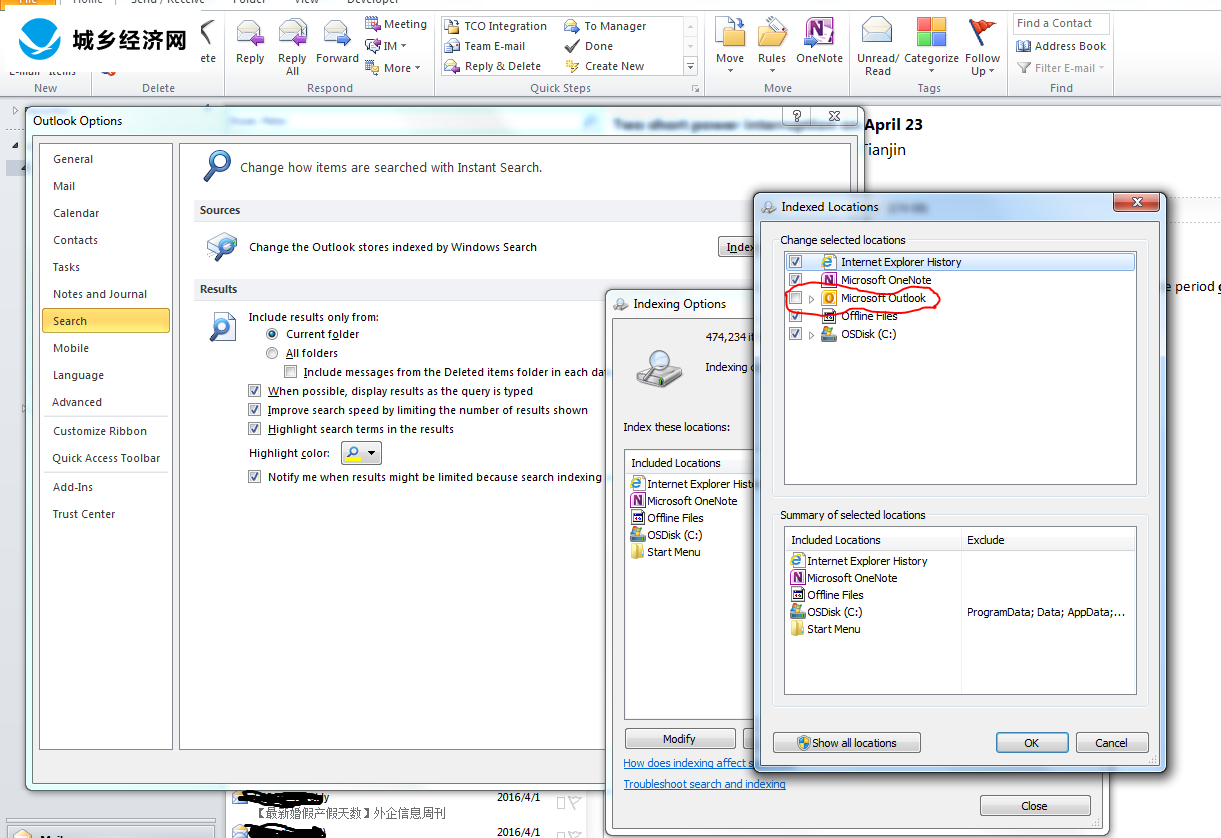Click the Internet Explorer History icon in tree
Image resolution: width=1221 pixels, height=838 pixels.
pos(828,262)
